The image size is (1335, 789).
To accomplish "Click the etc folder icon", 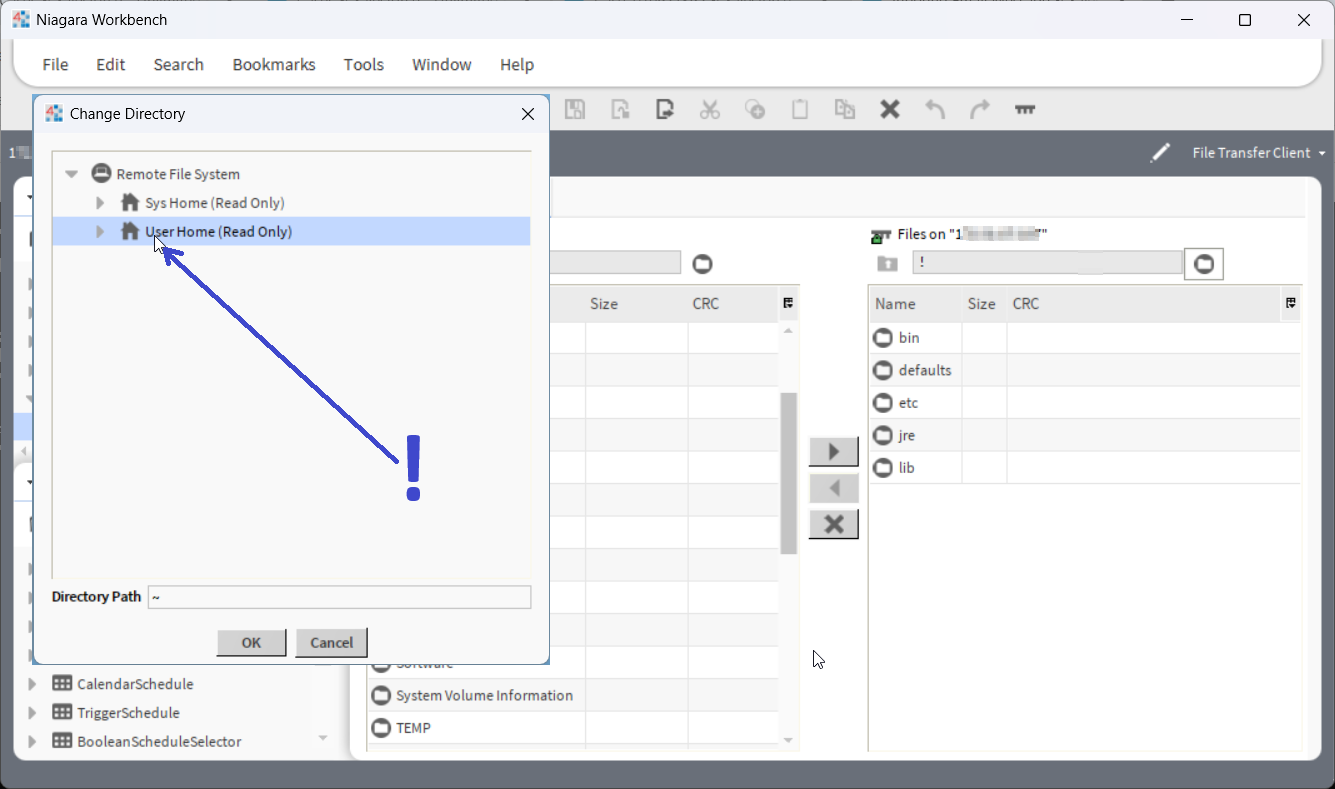I will (882, 403).
